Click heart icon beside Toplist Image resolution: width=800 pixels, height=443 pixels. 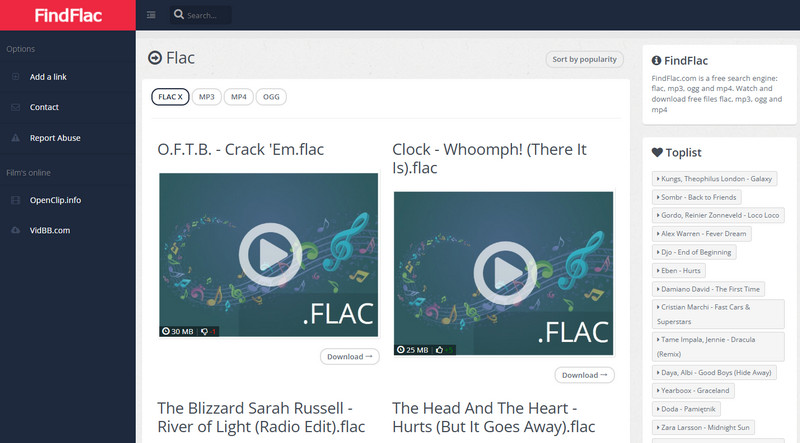pyautogui.click(x=657, y=152)
